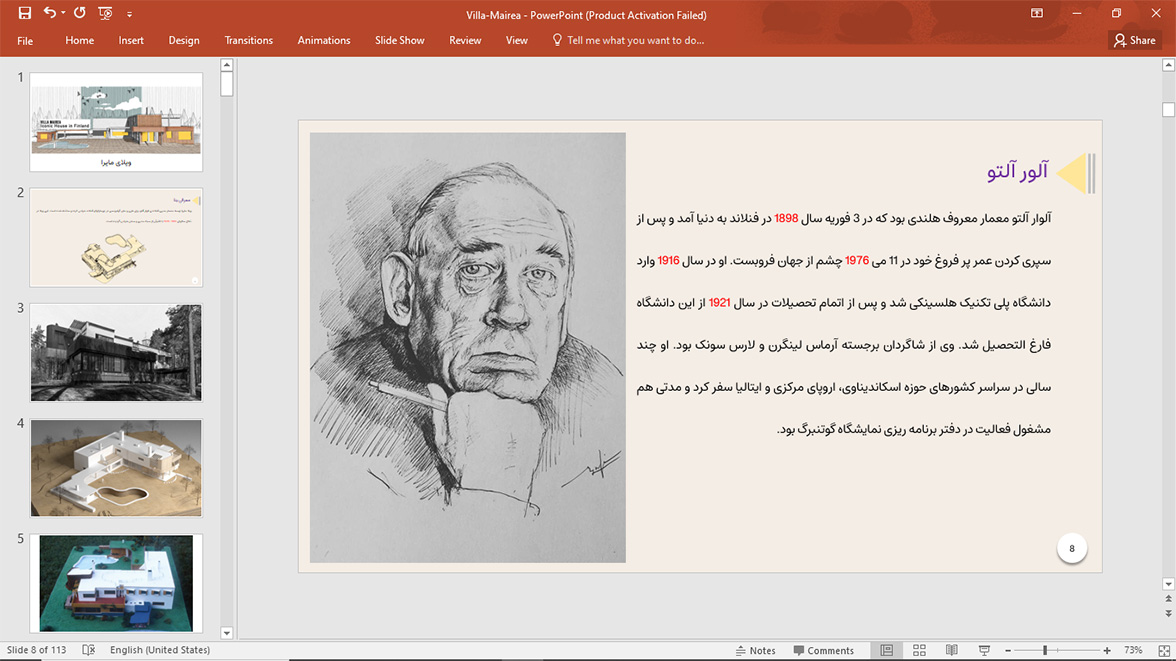
Task: Click the slide area scroll-down arrow
Action: (1168, 584)
